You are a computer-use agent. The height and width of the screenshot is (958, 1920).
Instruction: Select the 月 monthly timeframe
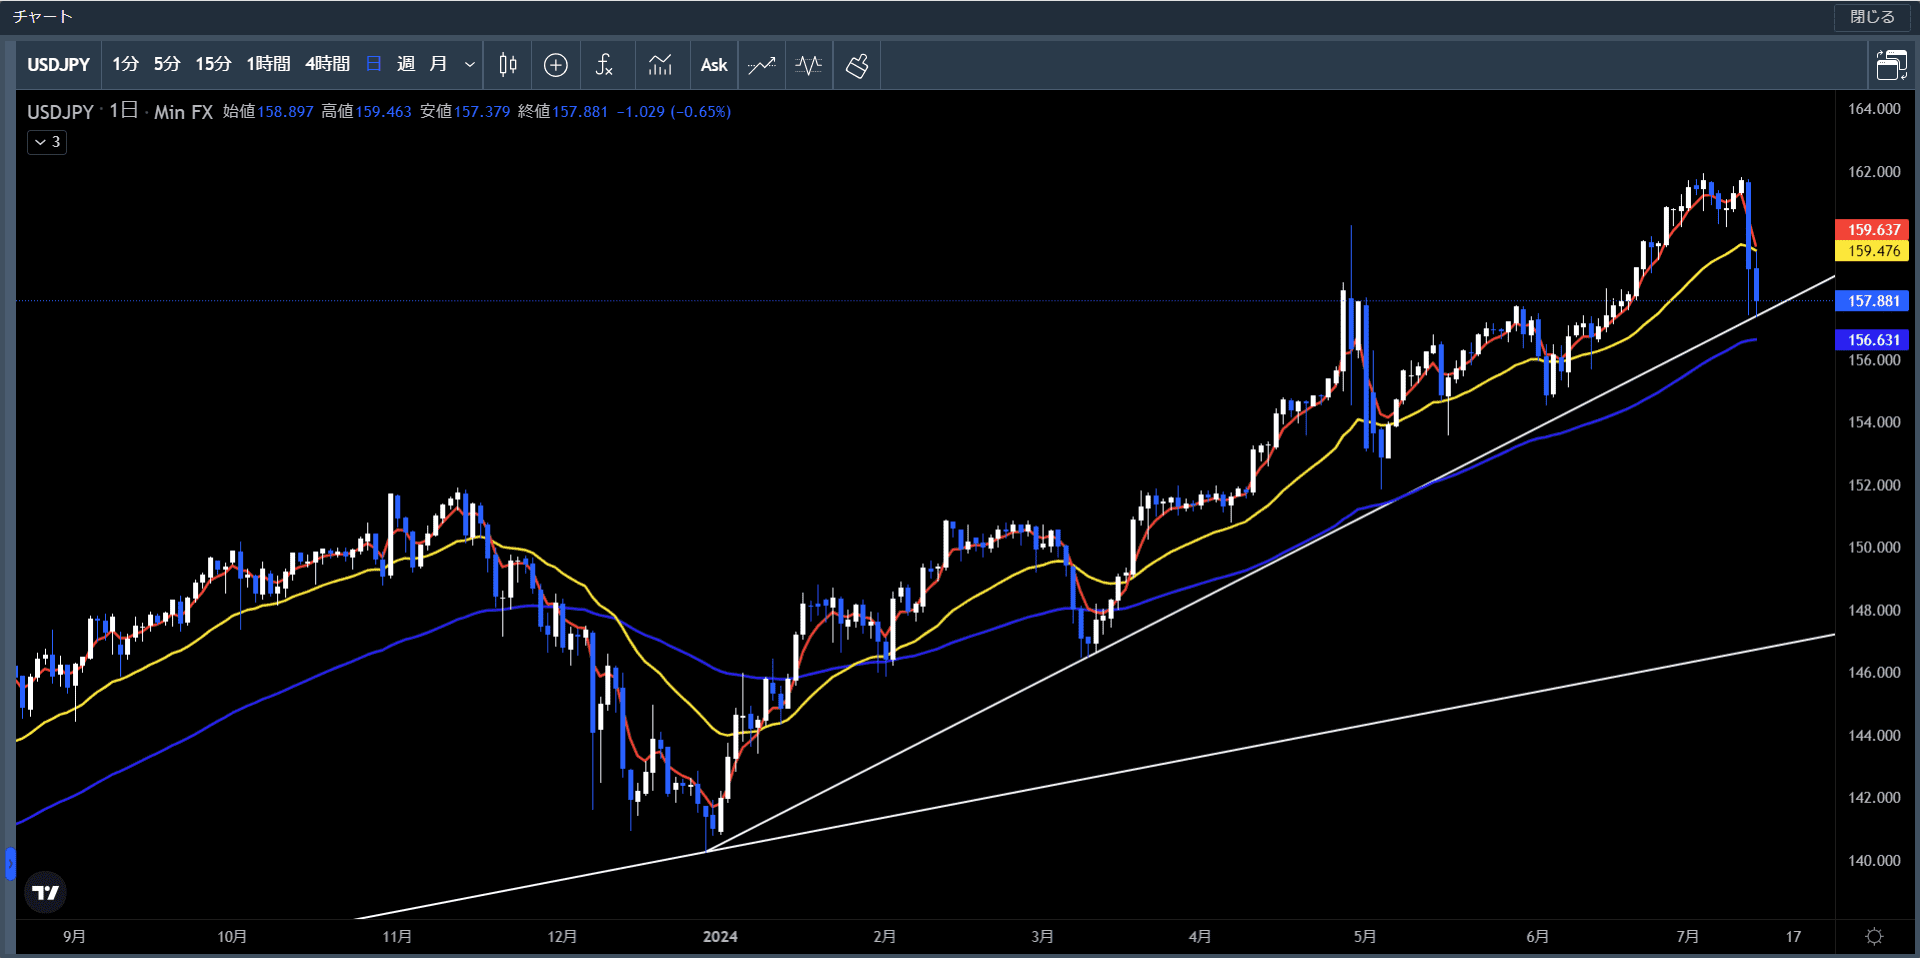(x=438, y=65)
